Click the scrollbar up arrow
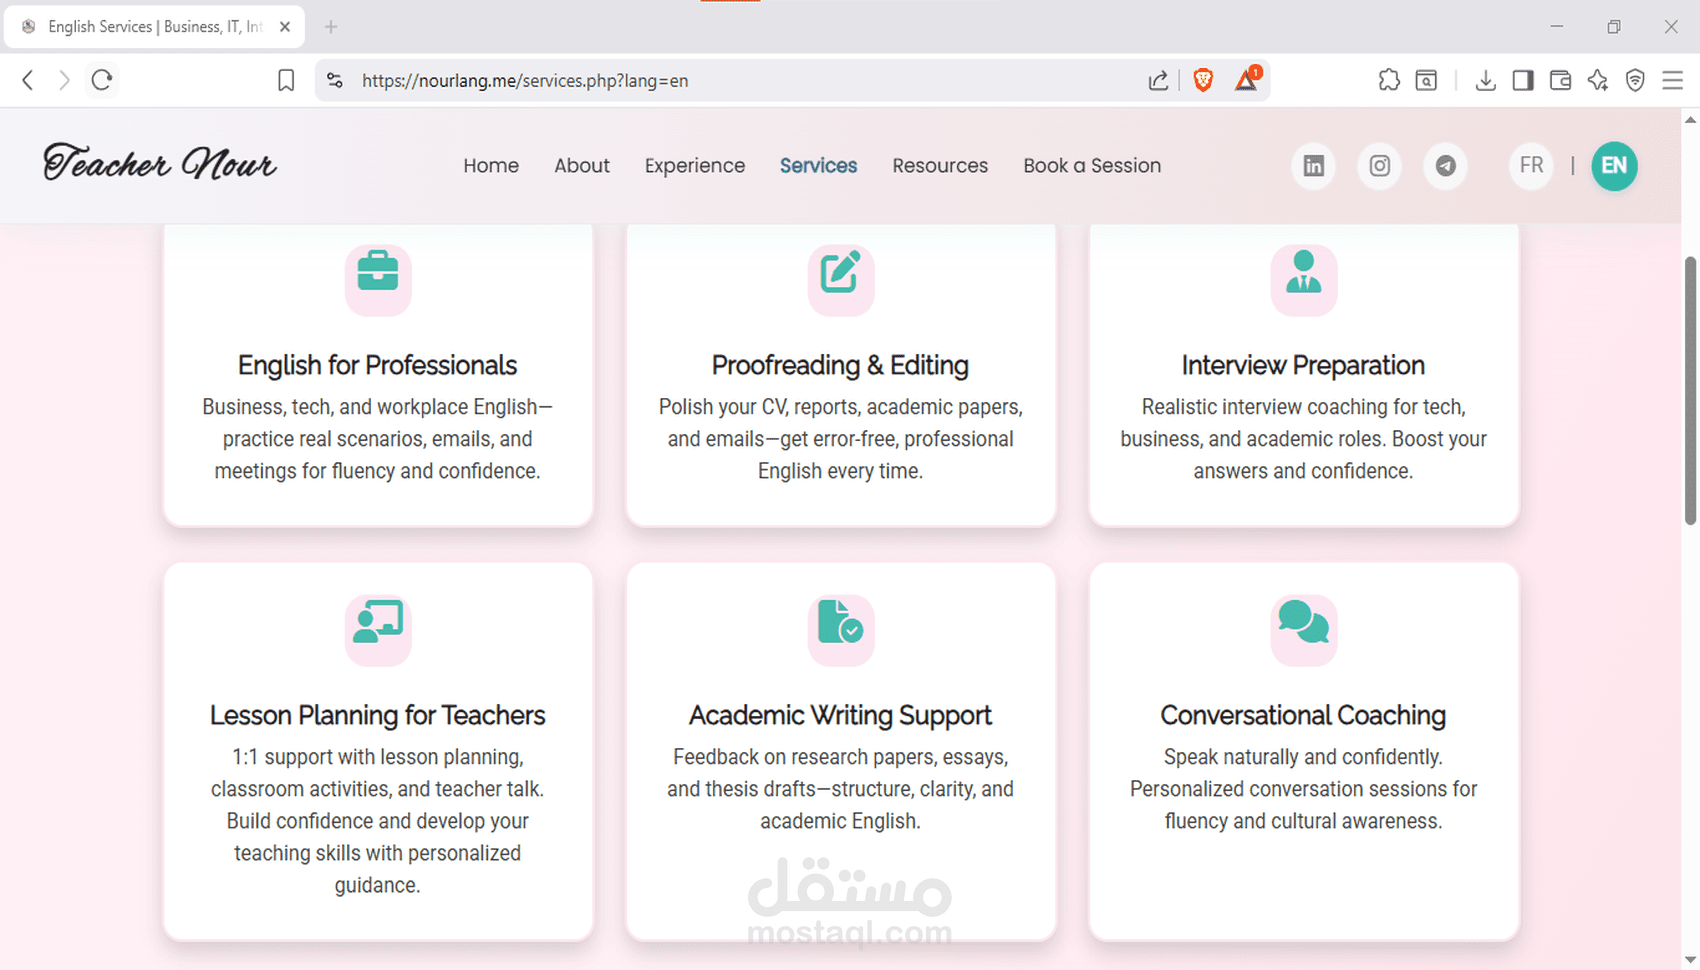Screen dimensions: 1700x970 tap(1690, 119)
